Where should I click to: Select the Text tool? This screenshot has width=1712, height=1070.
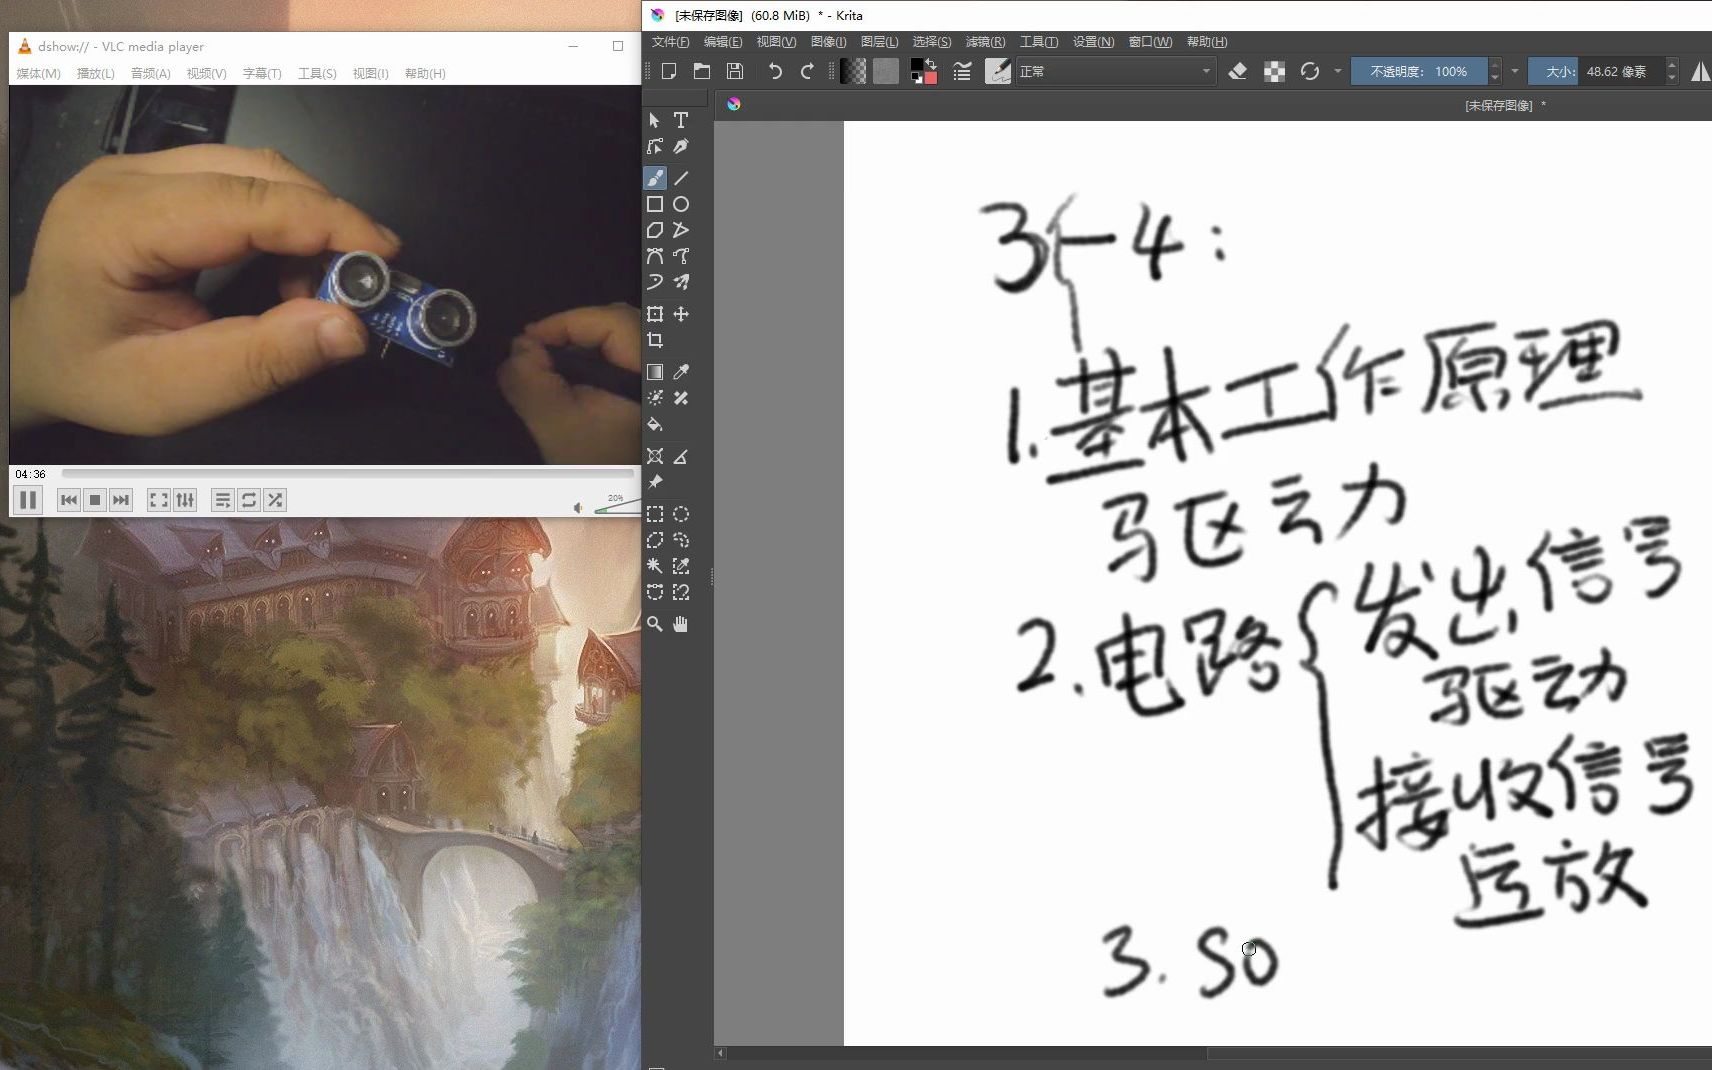pos(681,120)
